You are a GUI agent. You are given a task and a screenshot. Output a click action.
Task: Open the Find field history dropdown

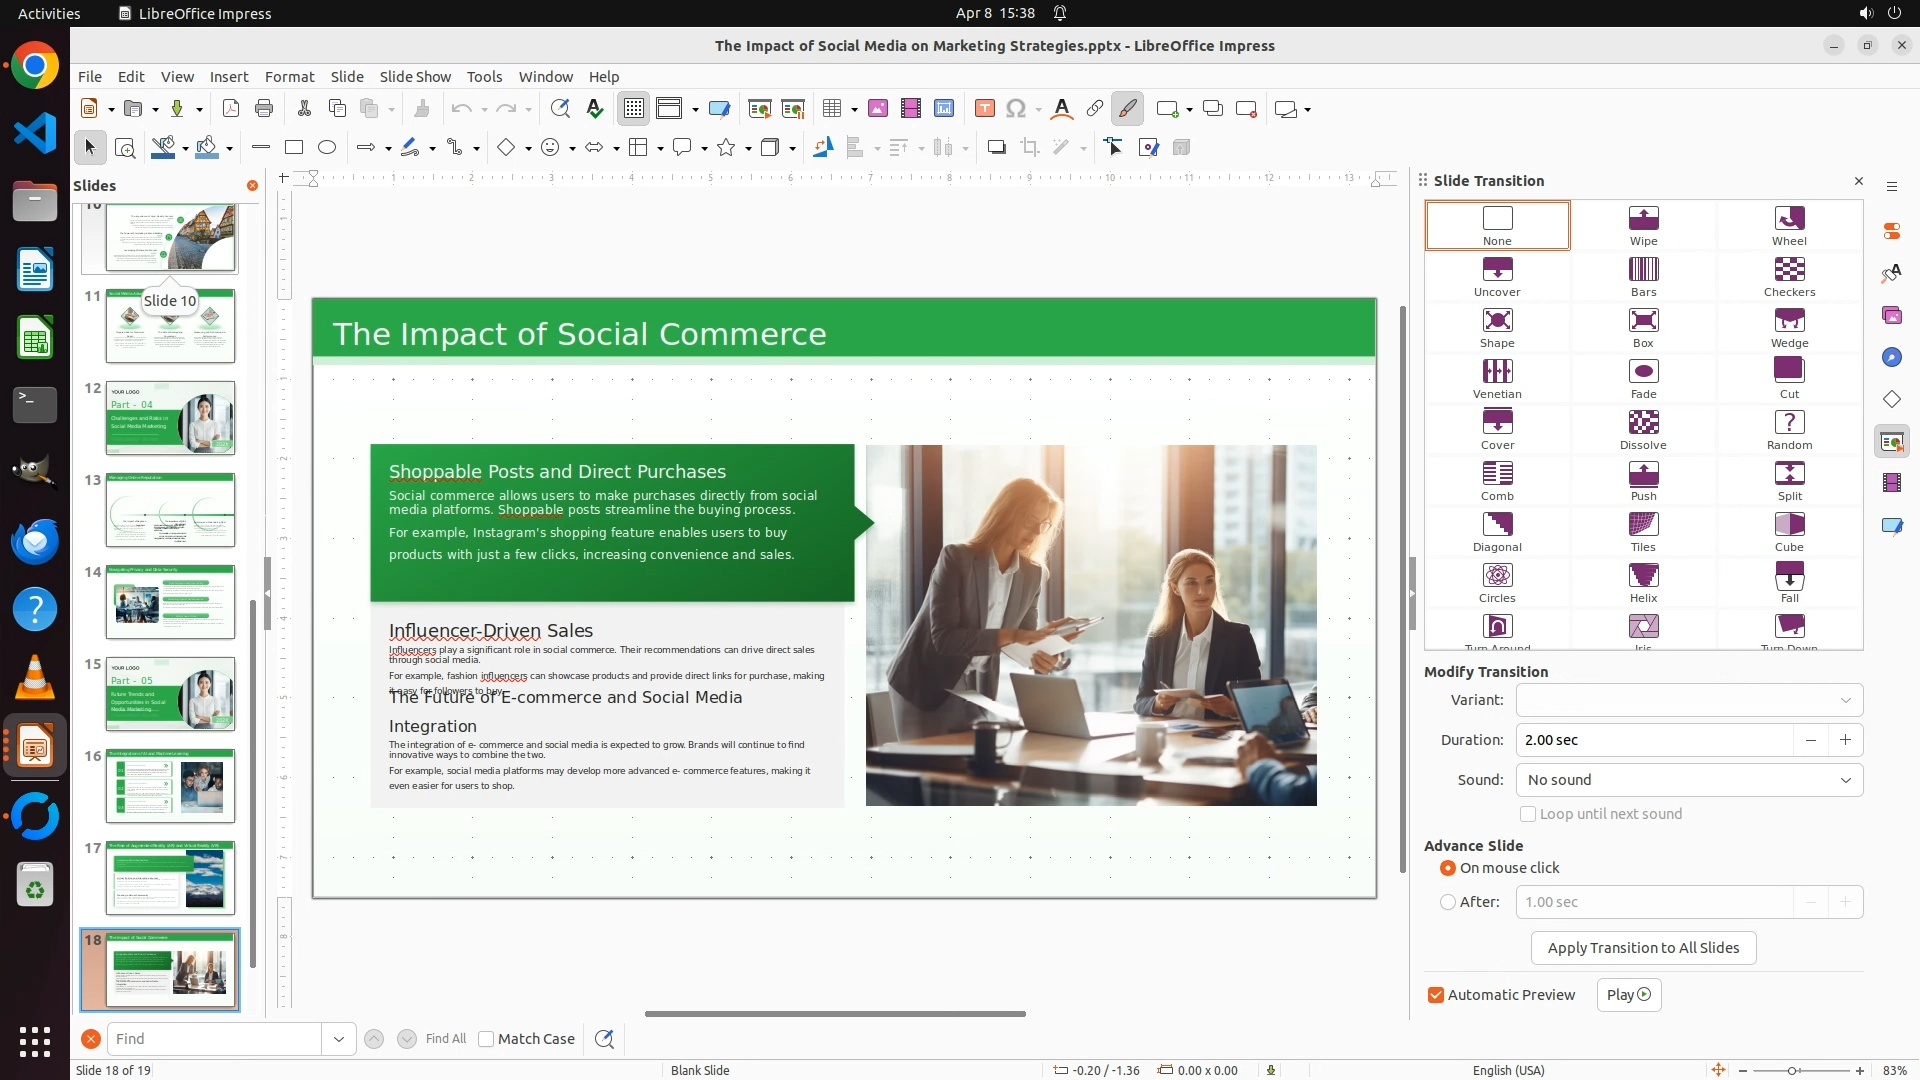point(339,1039)
